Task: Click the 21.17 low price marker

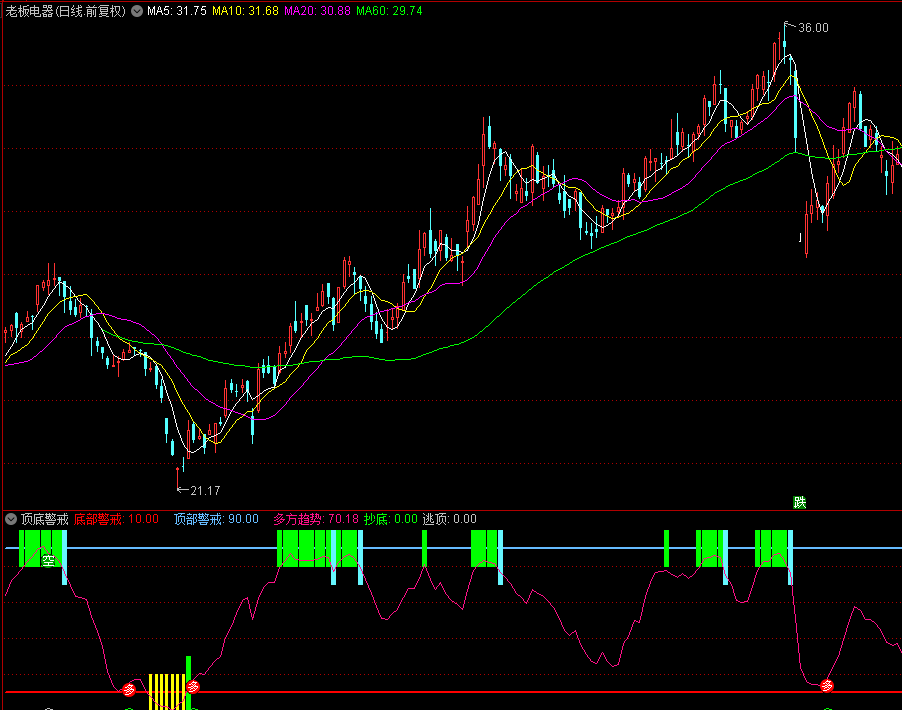Action: point(205,491)
